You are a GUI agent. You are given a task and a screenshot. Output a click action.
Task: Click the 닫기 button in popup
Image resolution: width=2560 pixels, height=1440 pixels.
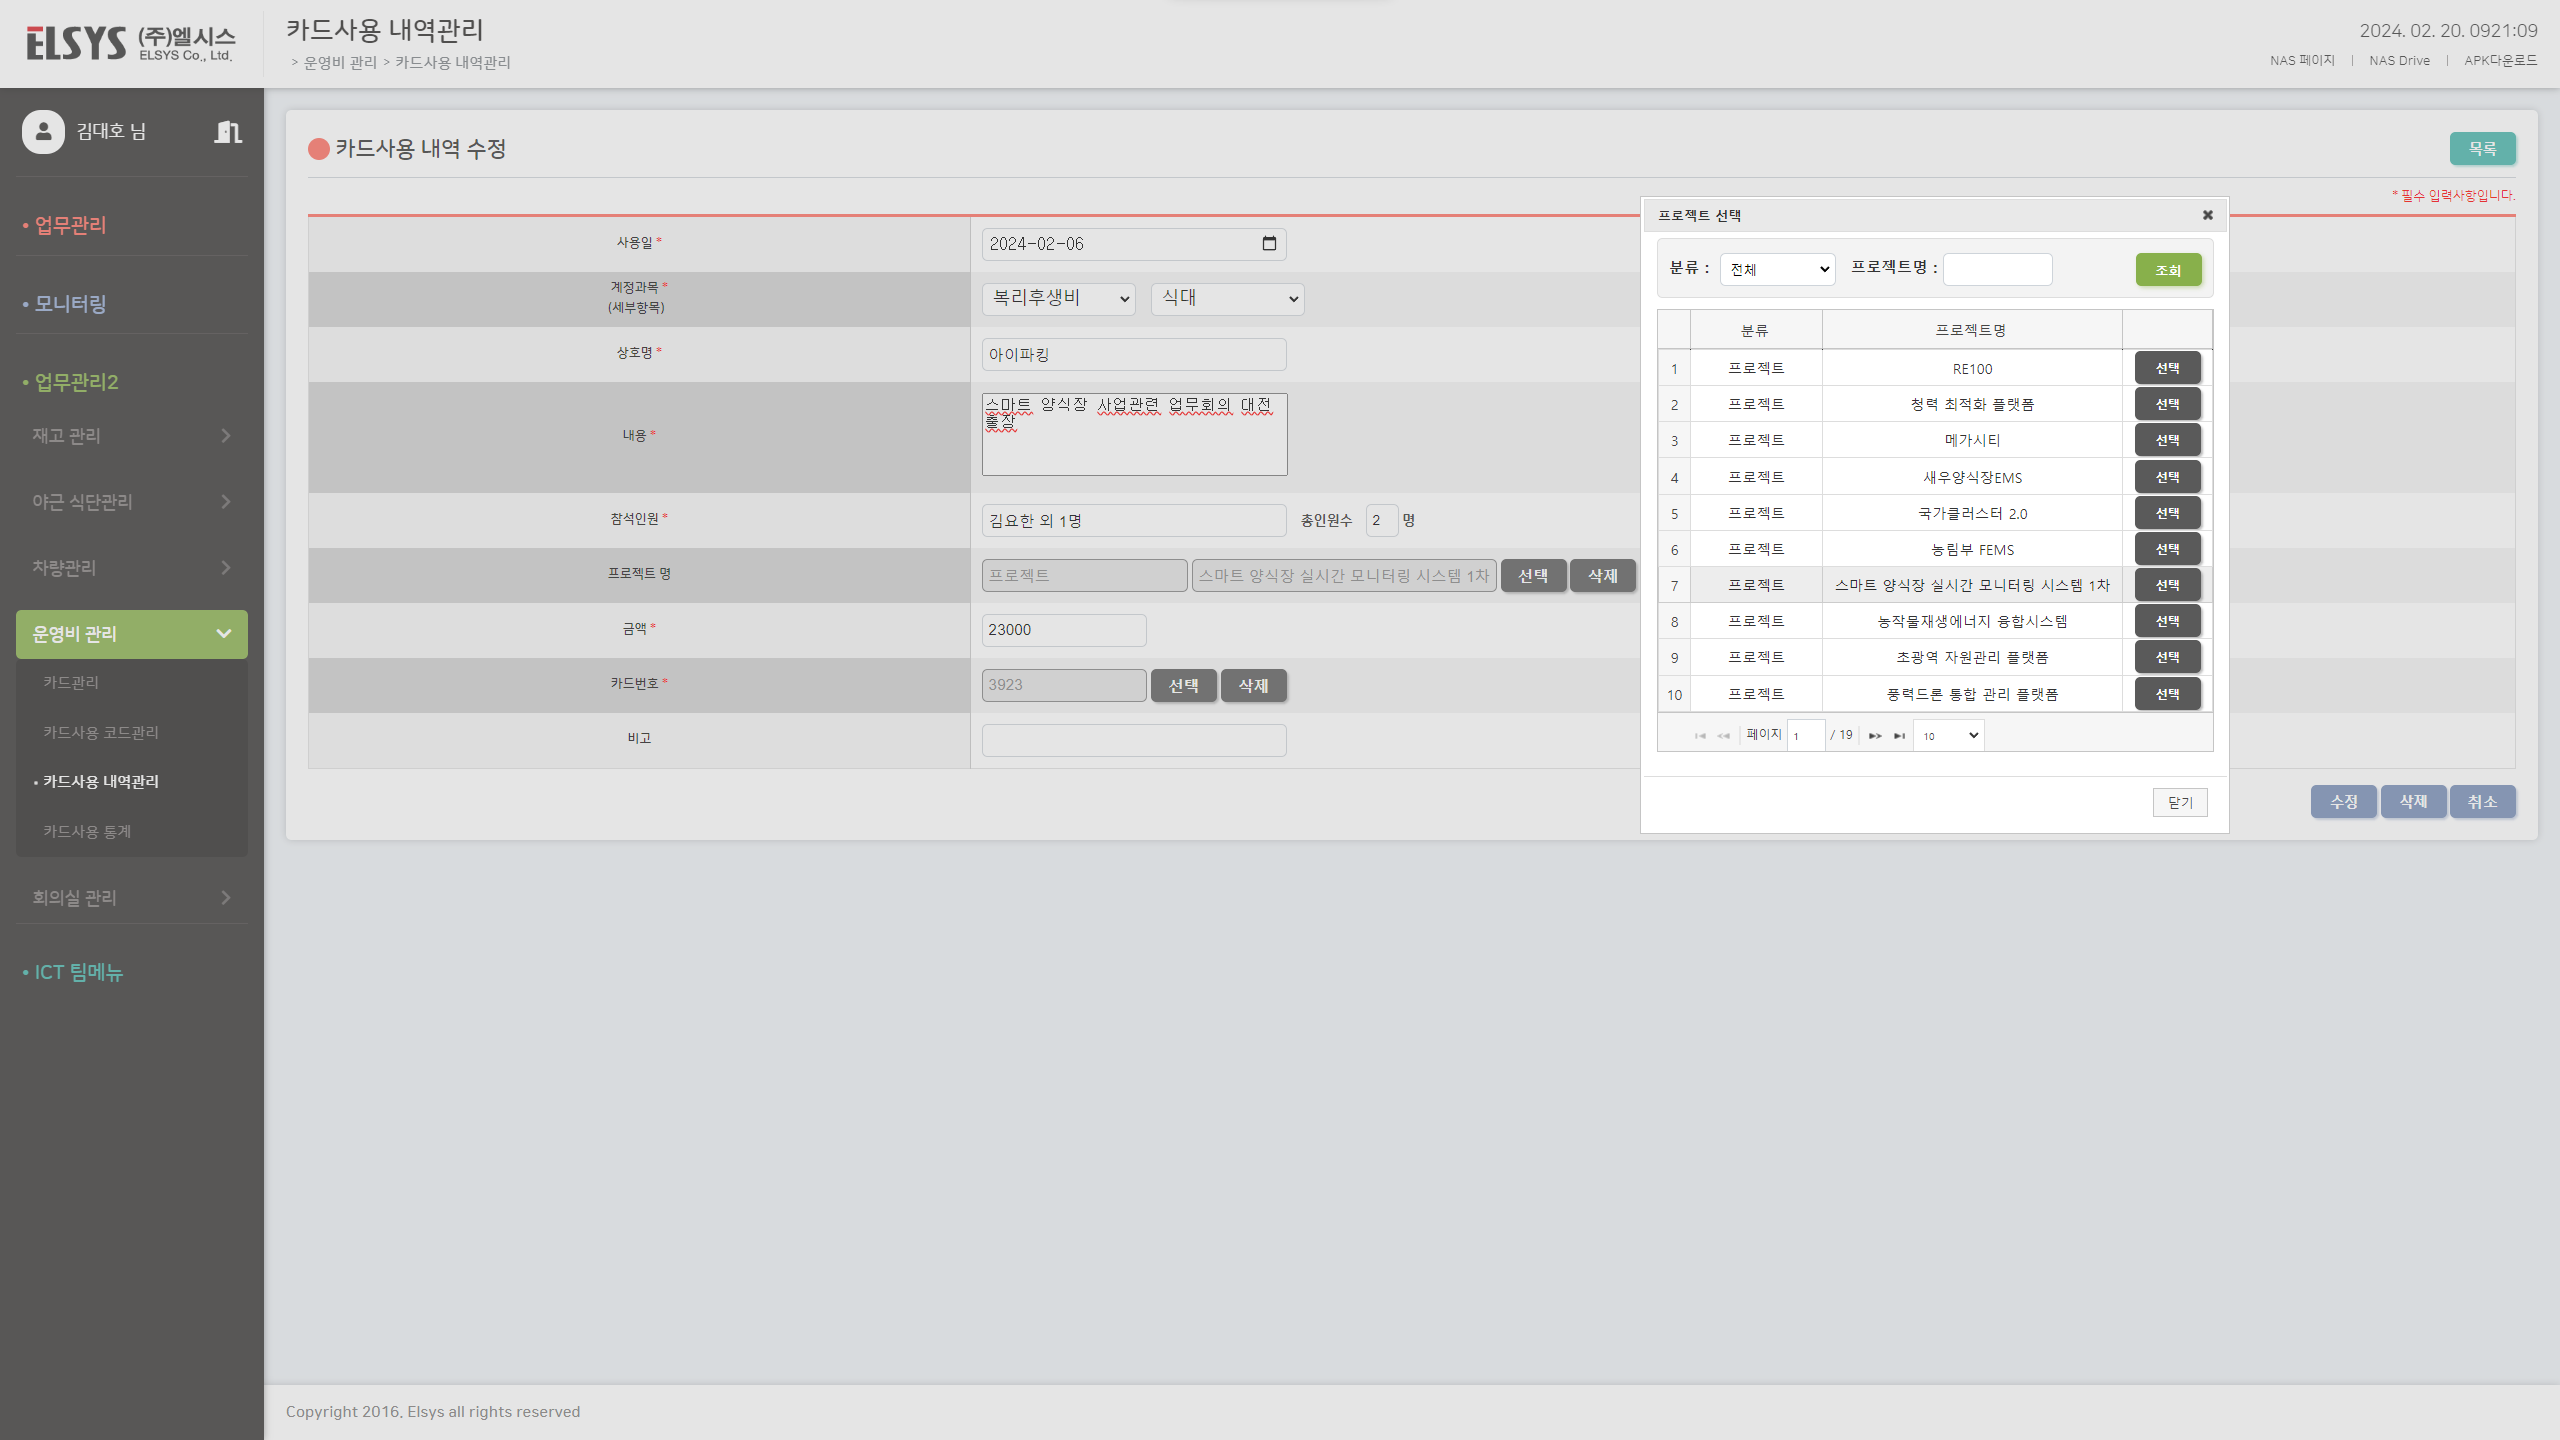(2180, 802)
